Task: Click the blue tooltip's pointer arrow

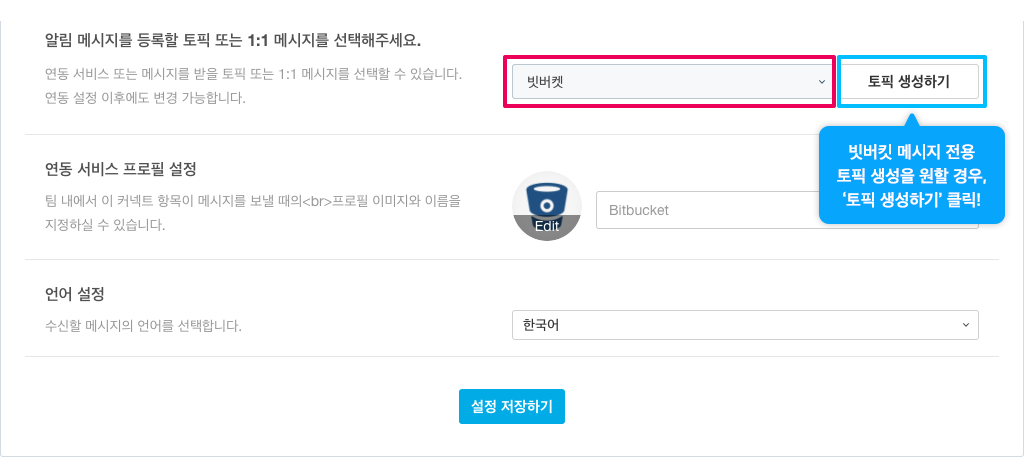Action: click(911, 120)
